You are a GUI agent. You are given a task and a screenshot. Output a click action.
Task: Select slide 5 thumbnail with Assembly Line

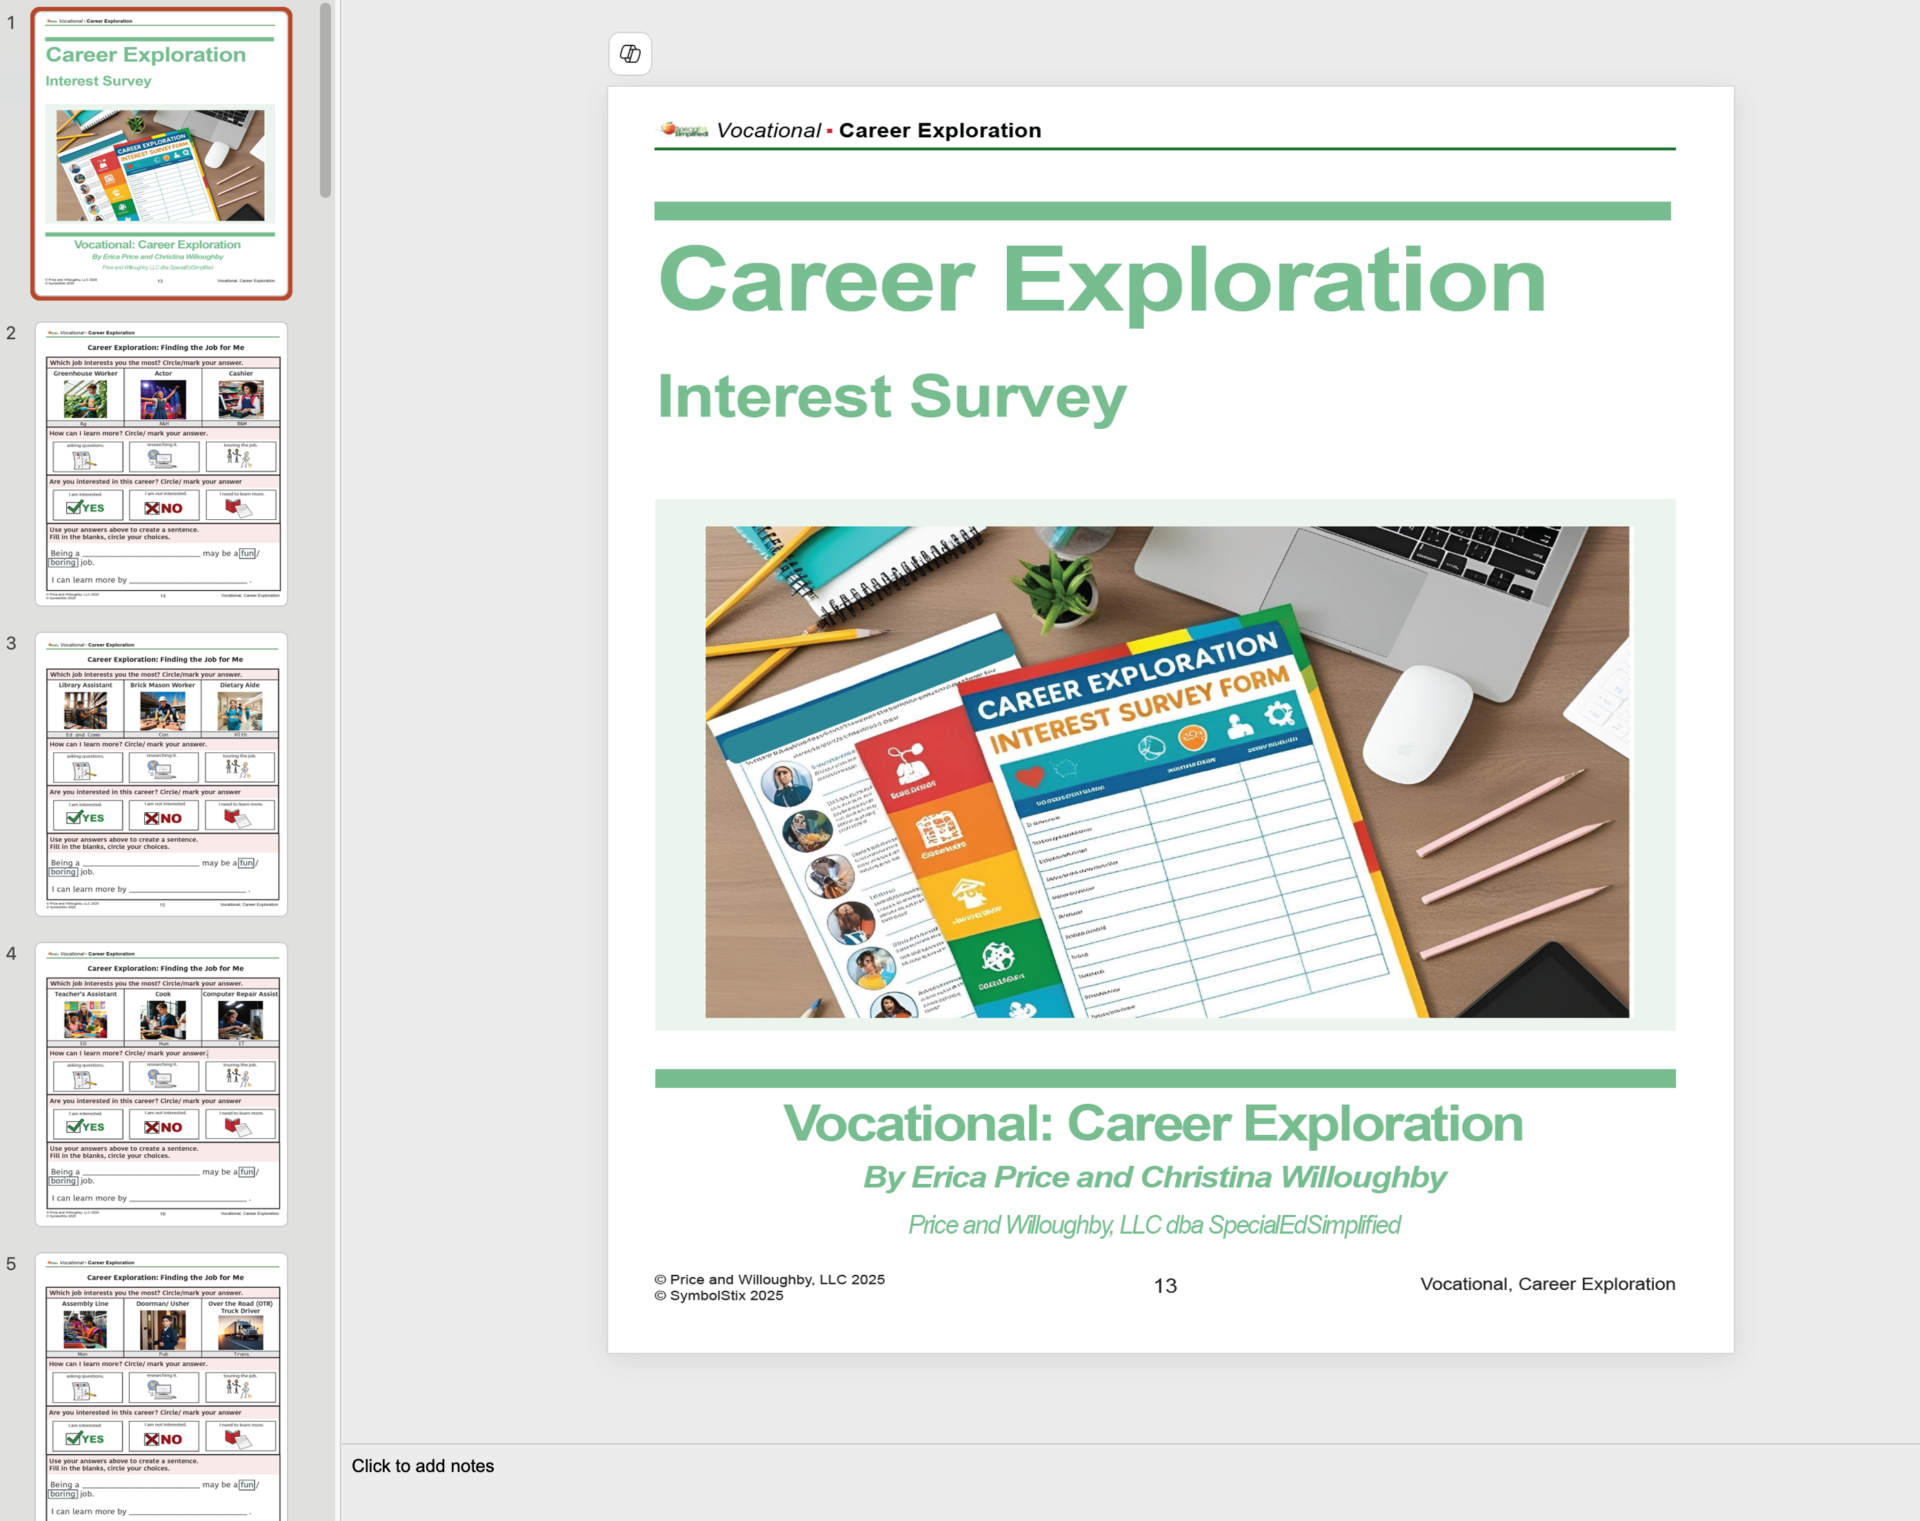[161, 1390]
